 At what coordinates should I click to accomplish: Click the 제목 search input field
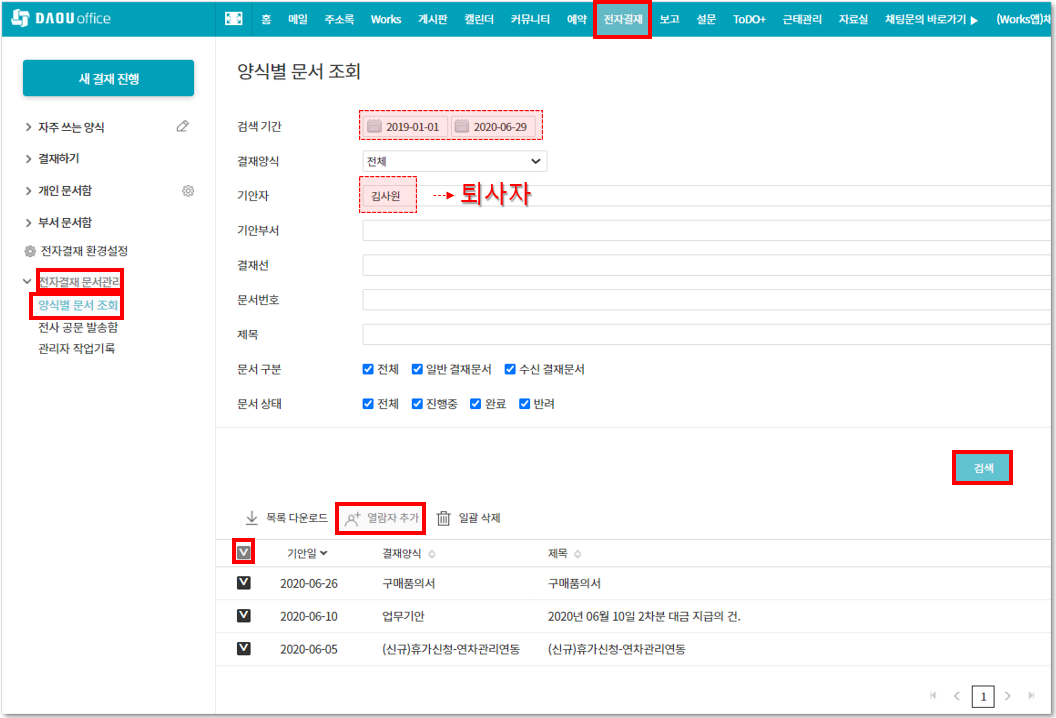(x=700, y=334)
